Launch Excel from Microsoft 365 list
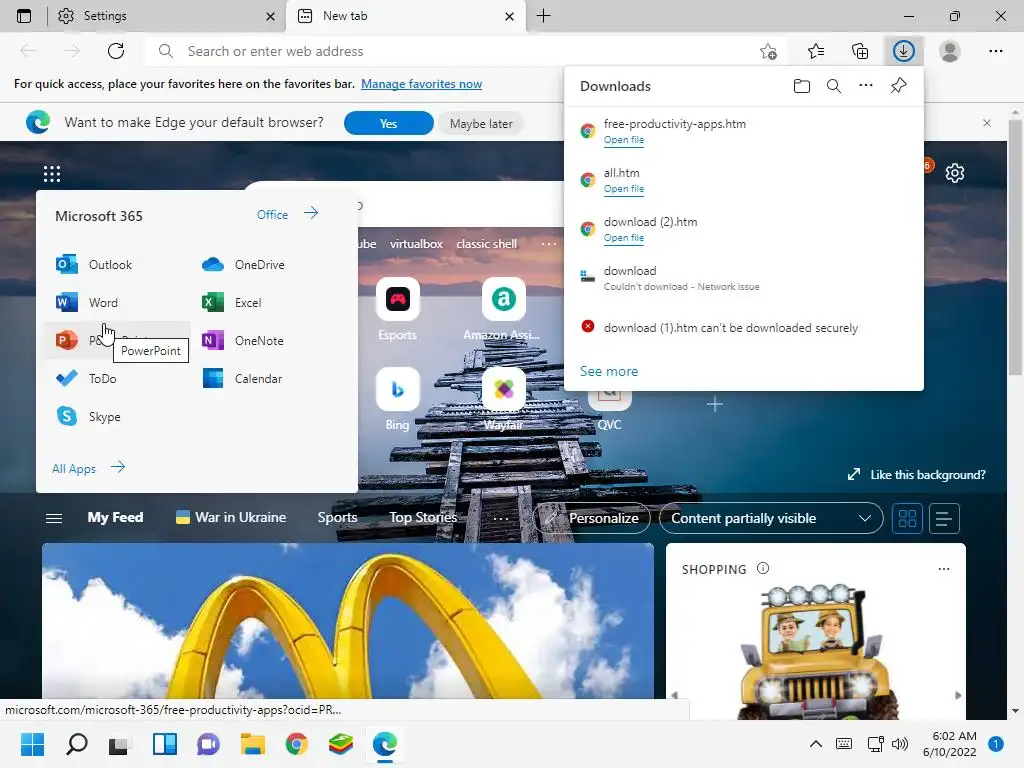 pyautogui.click(x=232, y=302)
